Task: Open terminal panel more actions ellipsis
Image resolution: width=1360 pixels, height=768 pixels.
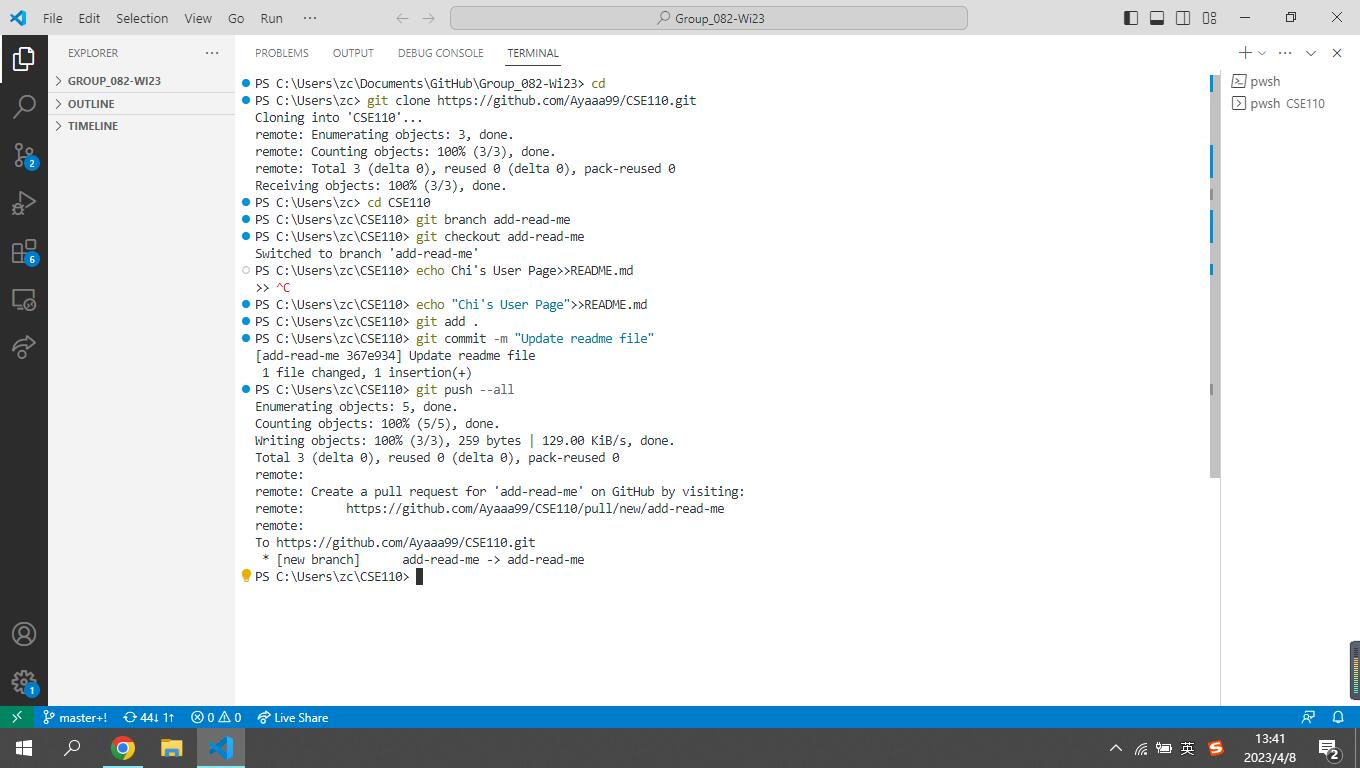Action: pyautogui.click(x=1285, y=53)
